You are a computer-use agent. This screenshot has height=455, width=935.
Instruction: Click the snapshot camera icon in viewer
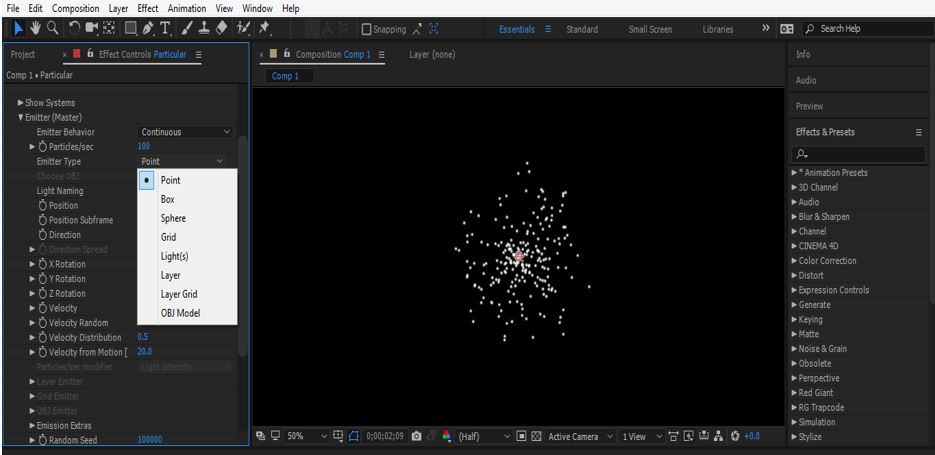pyautogui.click(x=416, y=437)
